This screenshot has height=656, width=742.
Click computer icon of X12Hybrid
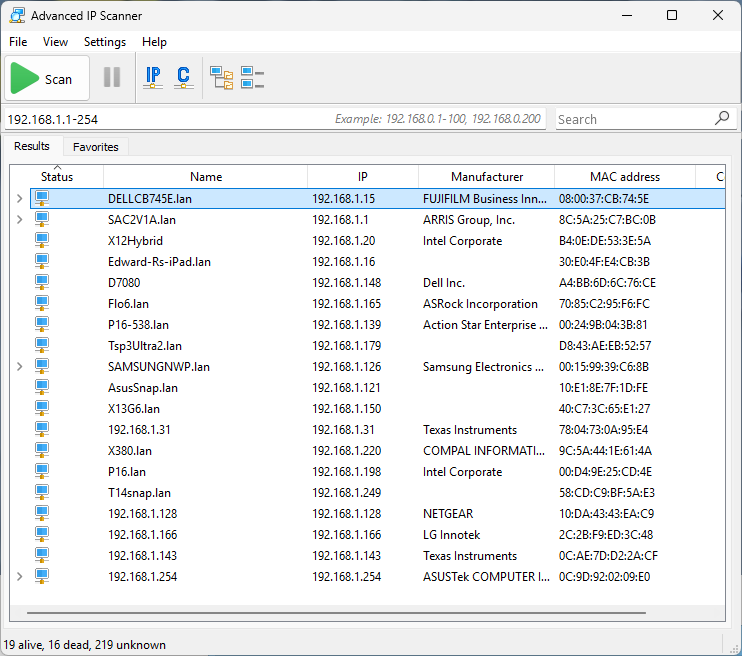click(x=42, y=240)
